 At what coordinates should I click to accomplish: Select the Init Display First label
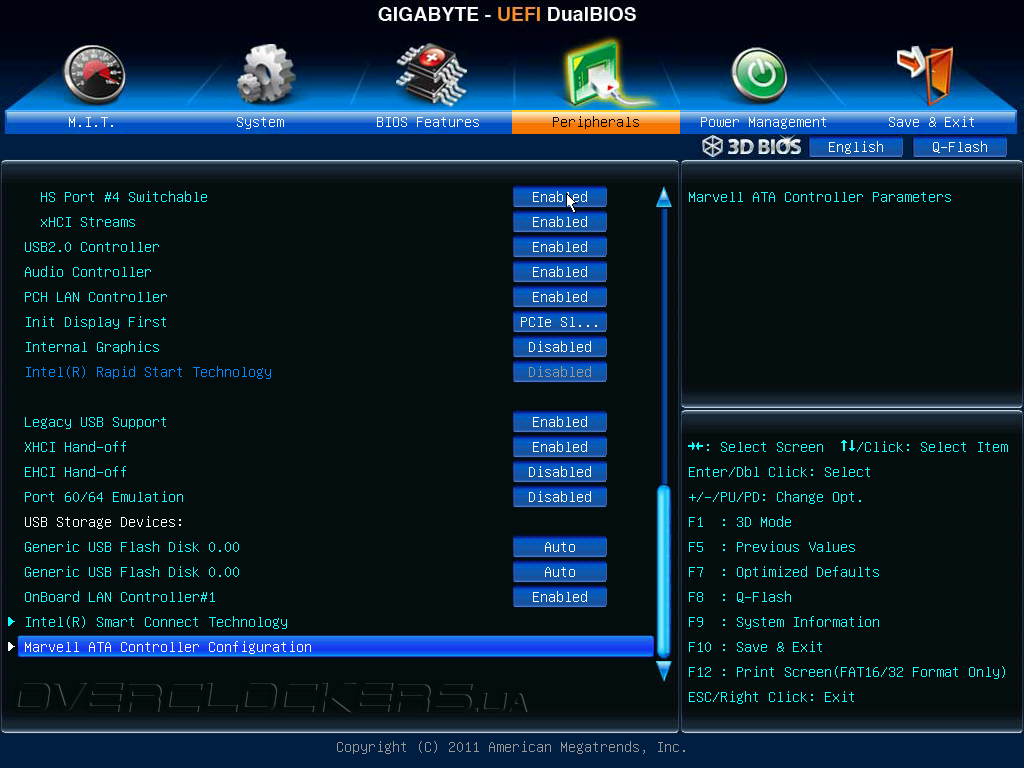click(95, 322)
